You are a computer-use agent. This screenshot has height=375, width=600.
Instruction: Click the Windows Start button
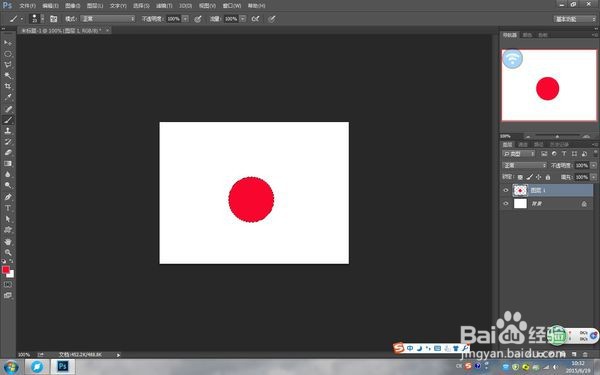click(11, 367)
